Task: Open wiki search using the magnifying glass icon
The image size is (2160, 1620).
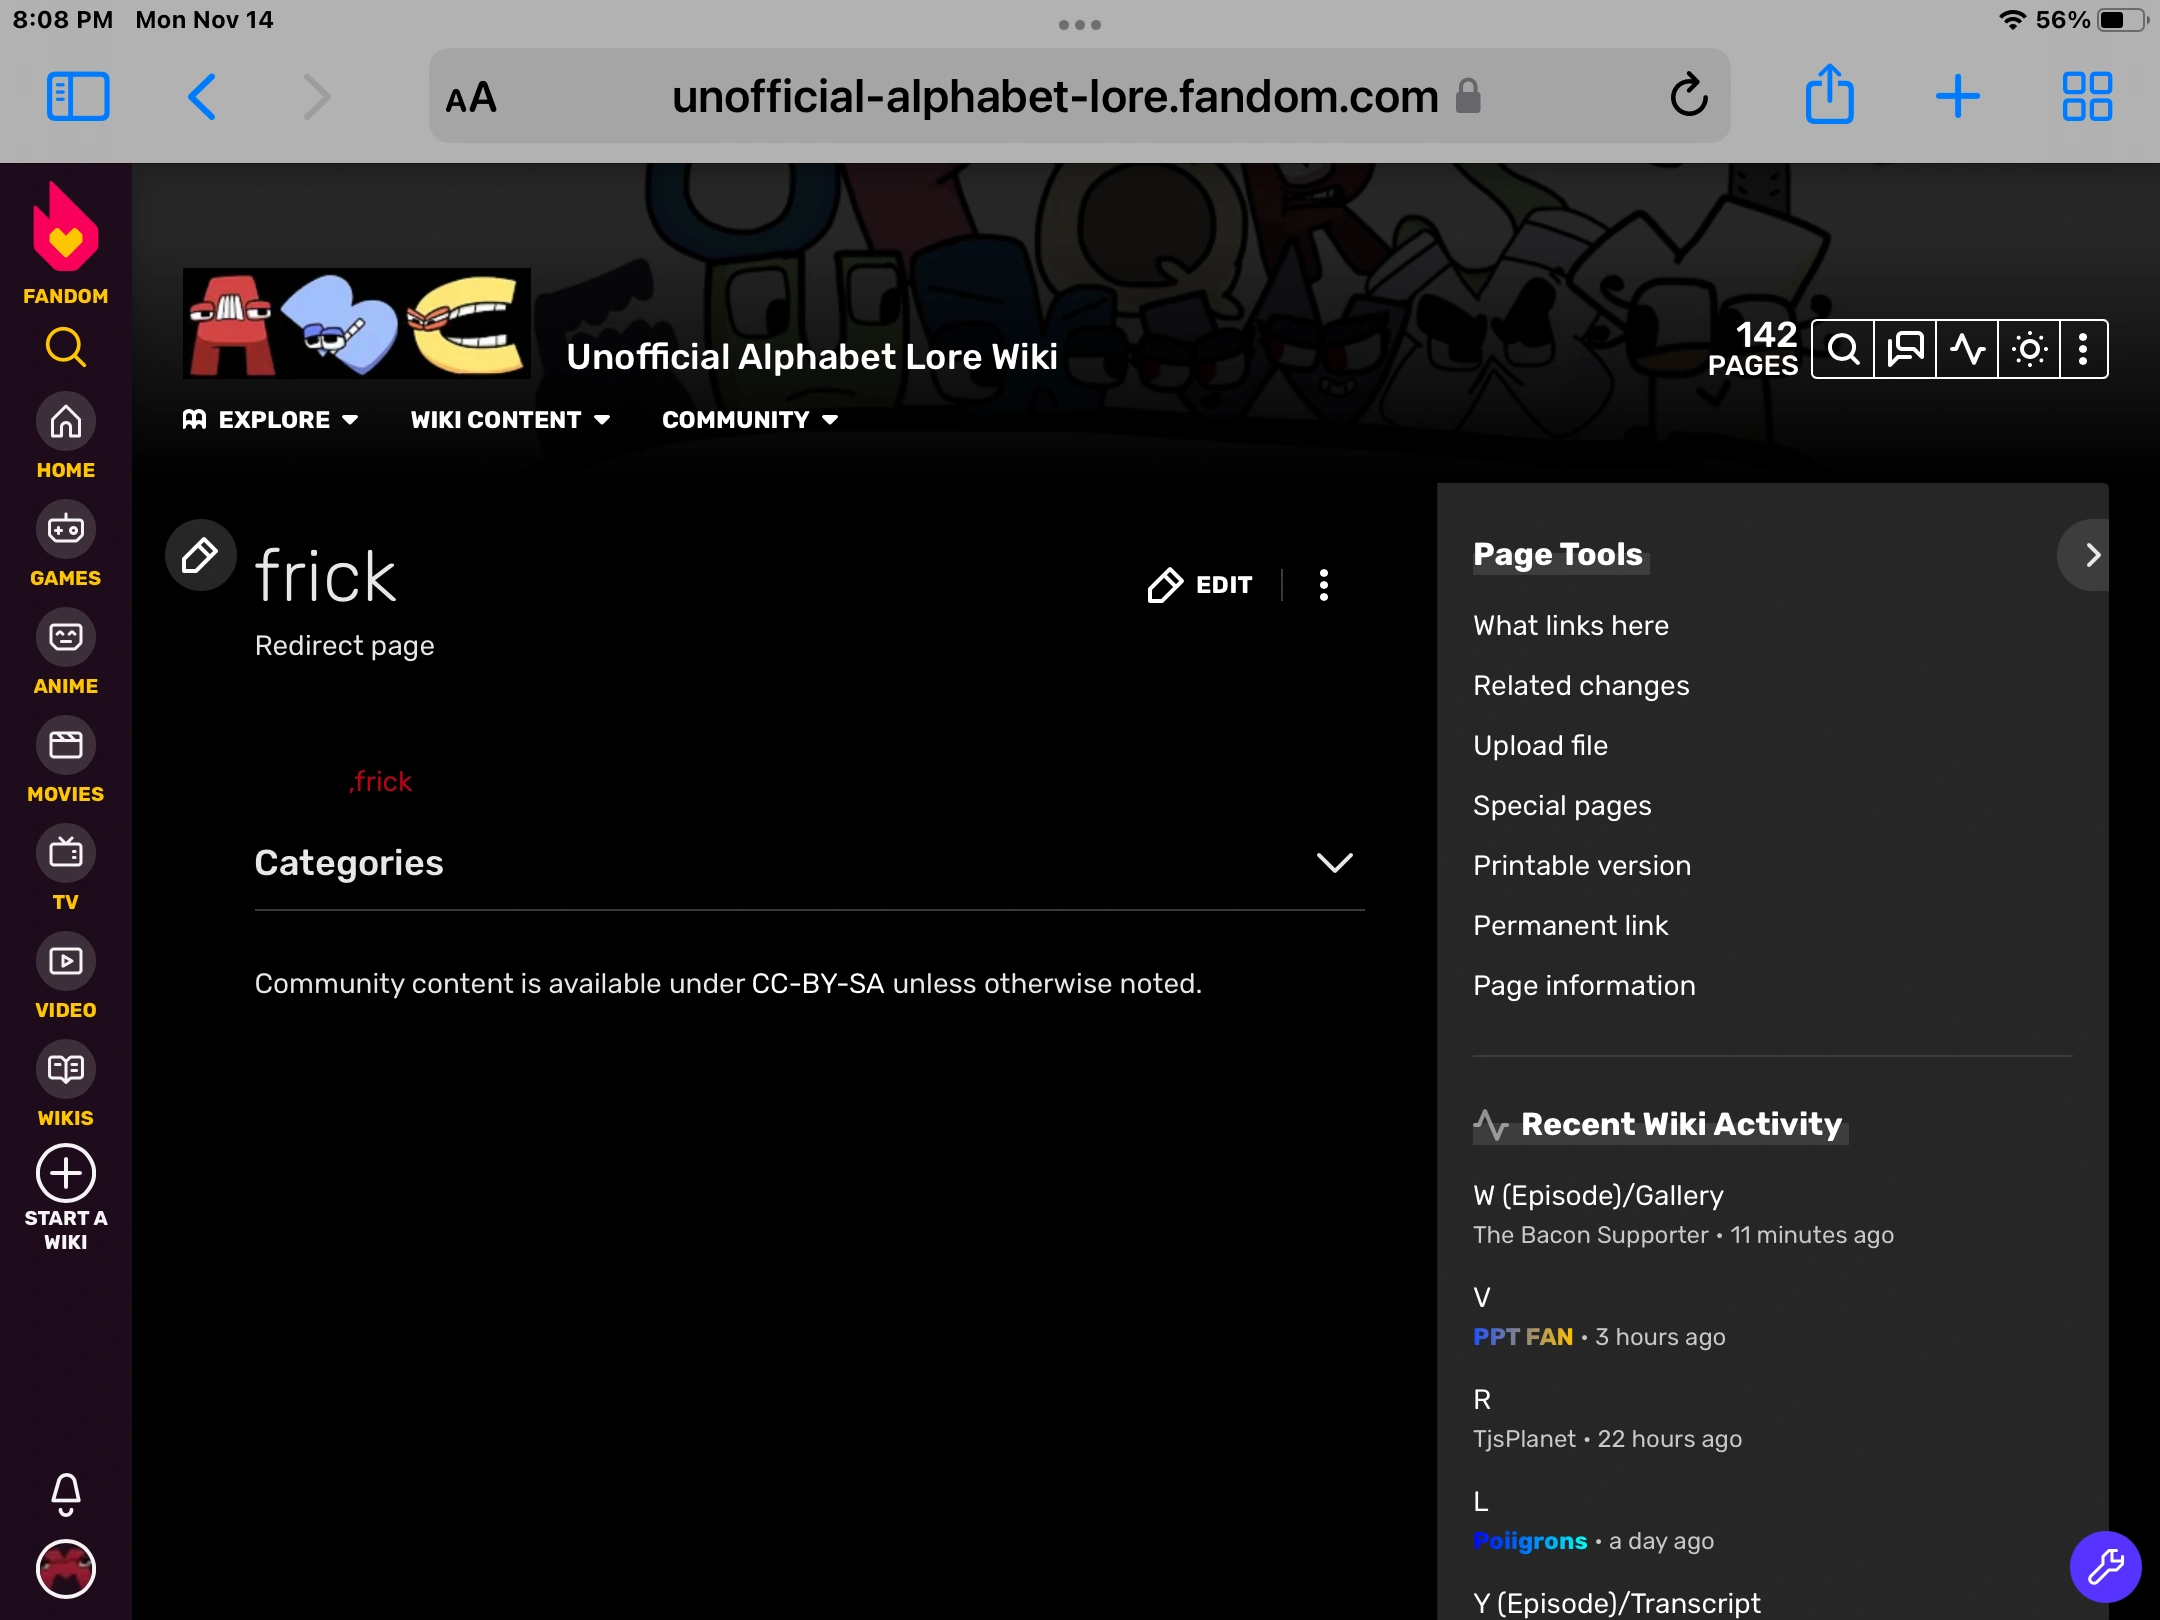Action: click(x=1843, y=348)
